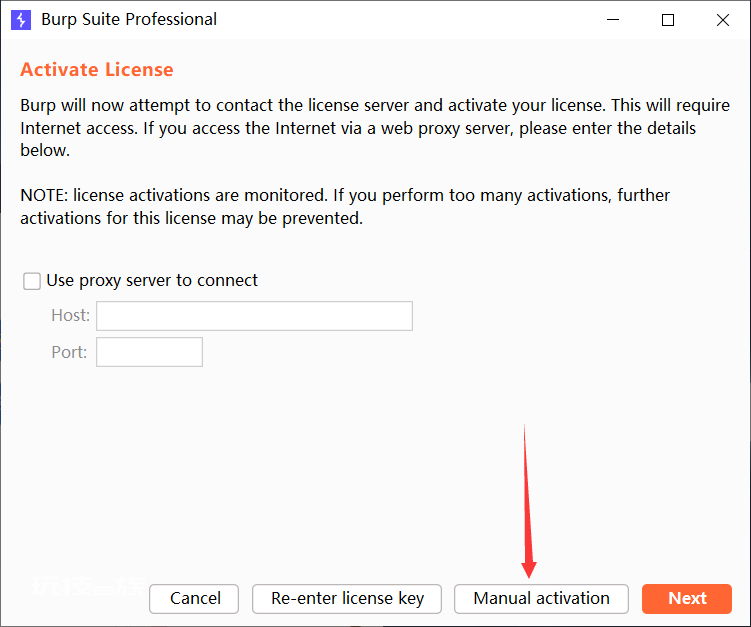Click the 'Port:' field label
This screenshot has width=751, height=627.
69,352
